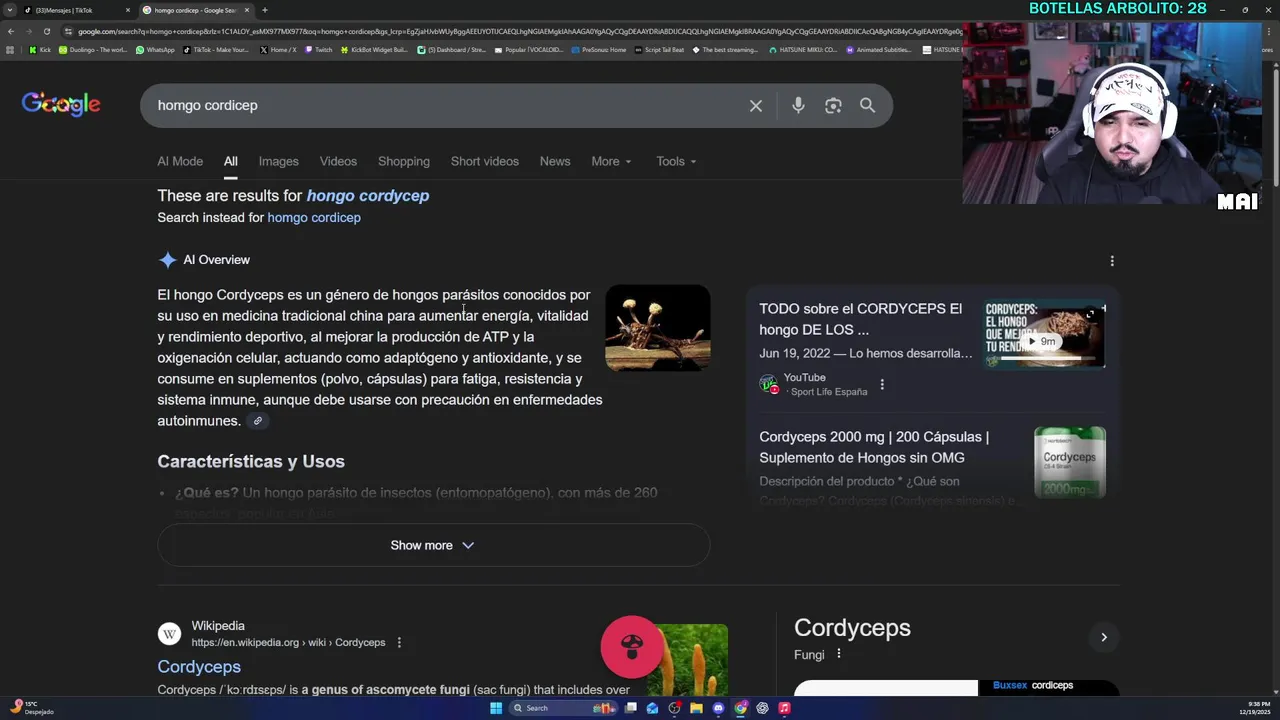
Task: Open Wikipedia result three-dot menu
Action: (399, 642)
